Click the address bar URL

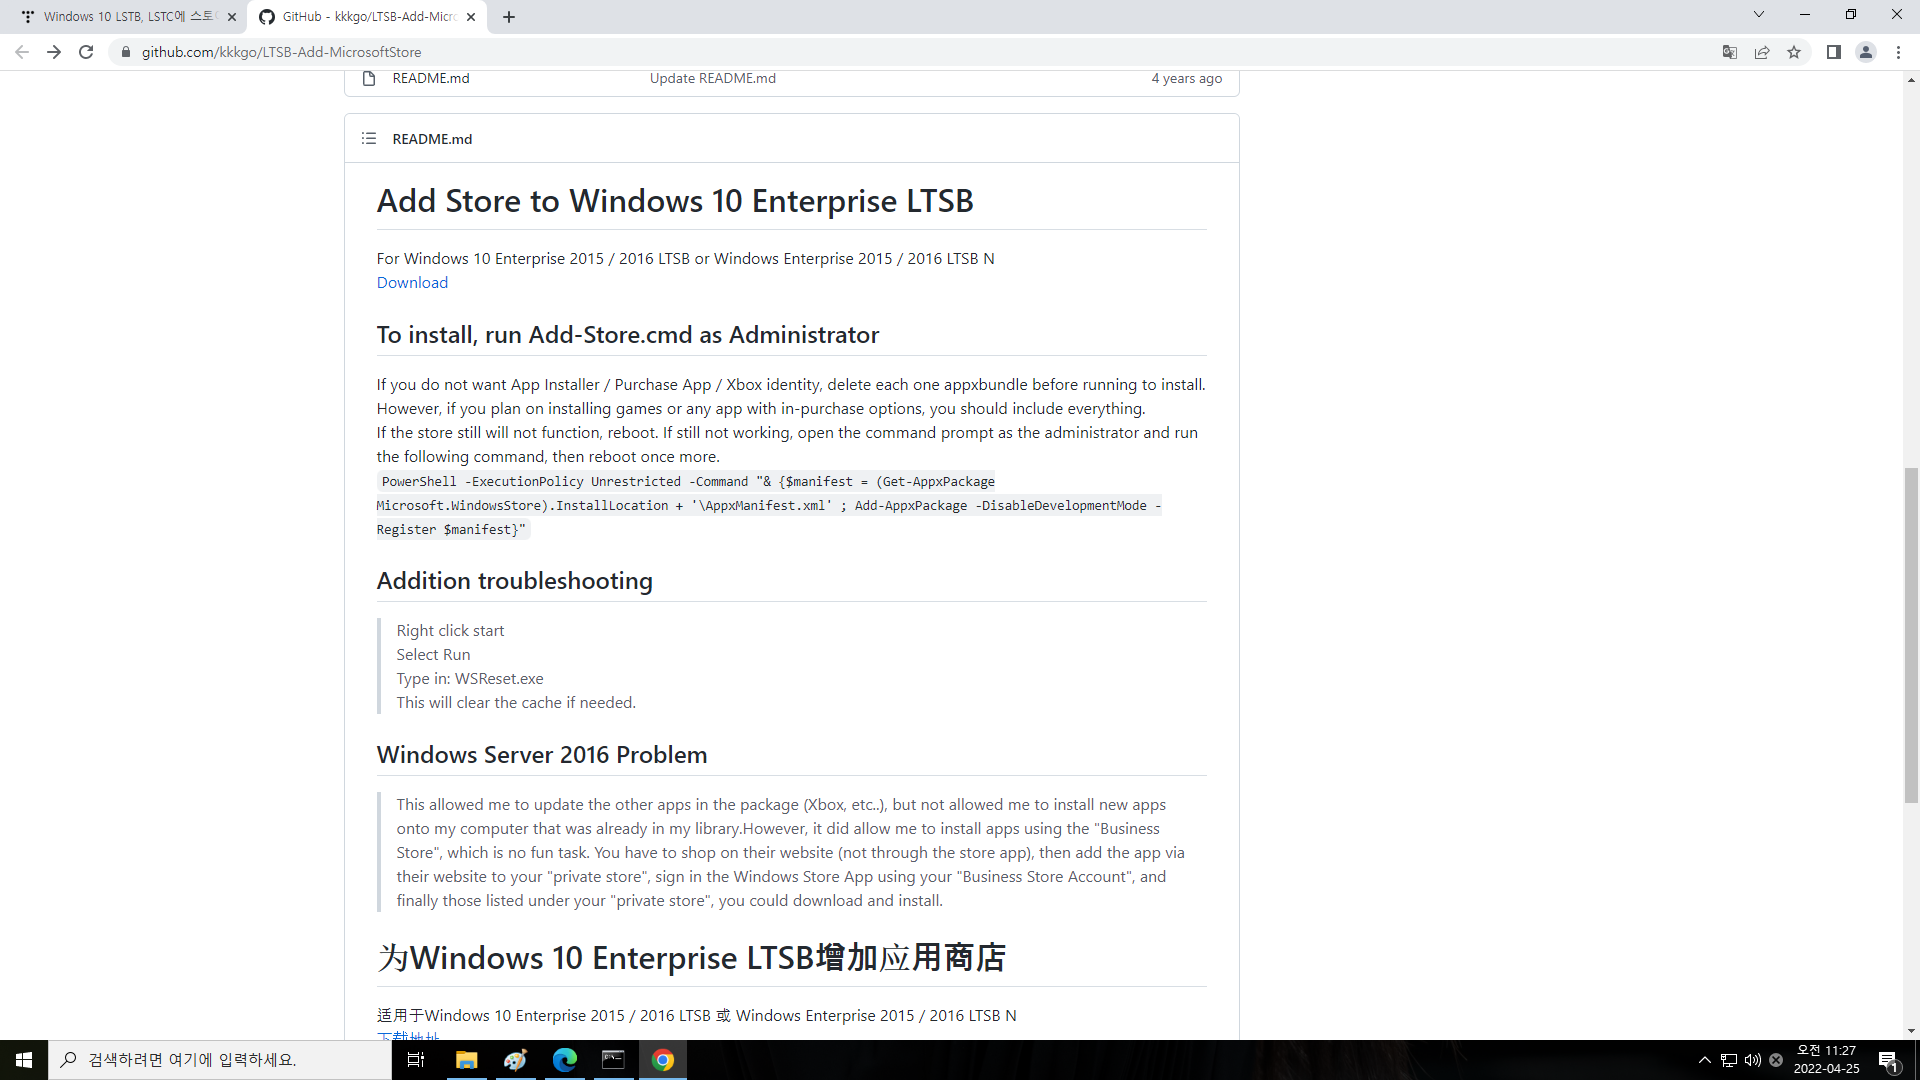tap(281, 52)
